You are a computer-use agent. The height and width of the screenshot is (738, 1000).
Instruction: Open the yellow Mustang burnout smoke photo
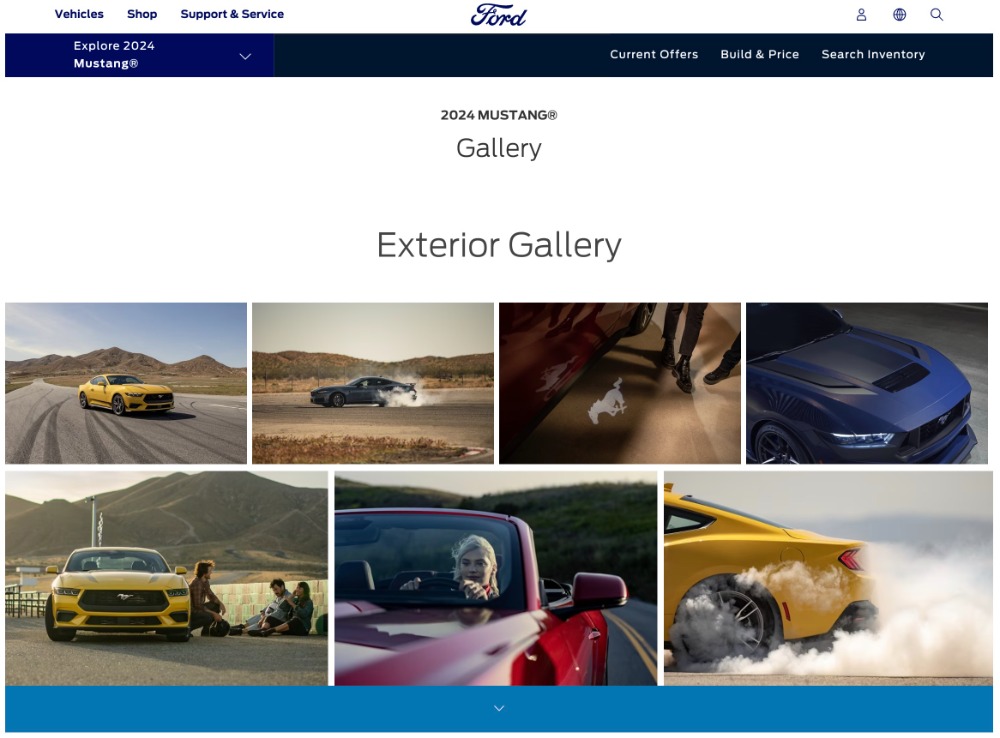click(828, 579)
